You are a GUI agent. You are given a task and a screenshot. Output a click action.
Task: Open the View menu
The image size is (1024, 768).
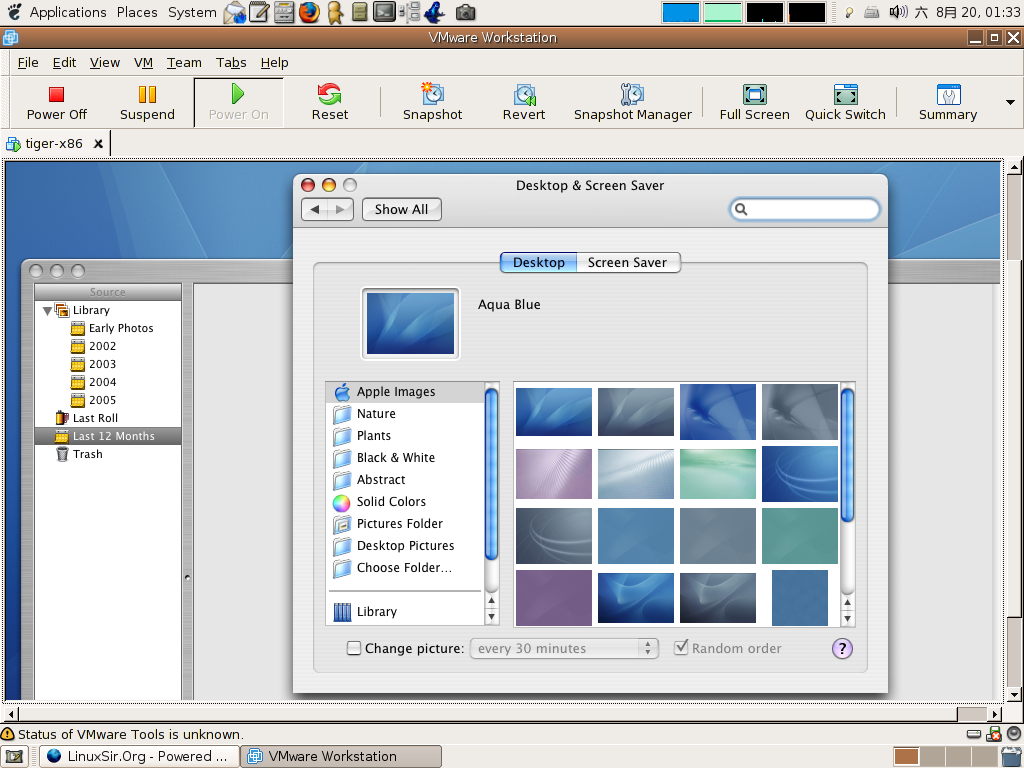(x=104, y=63)
